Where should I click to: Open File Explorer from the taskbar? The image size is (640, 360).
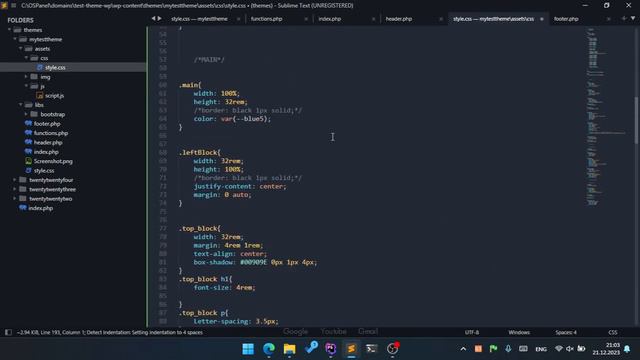pyautogui.click(x=289, y=349)
